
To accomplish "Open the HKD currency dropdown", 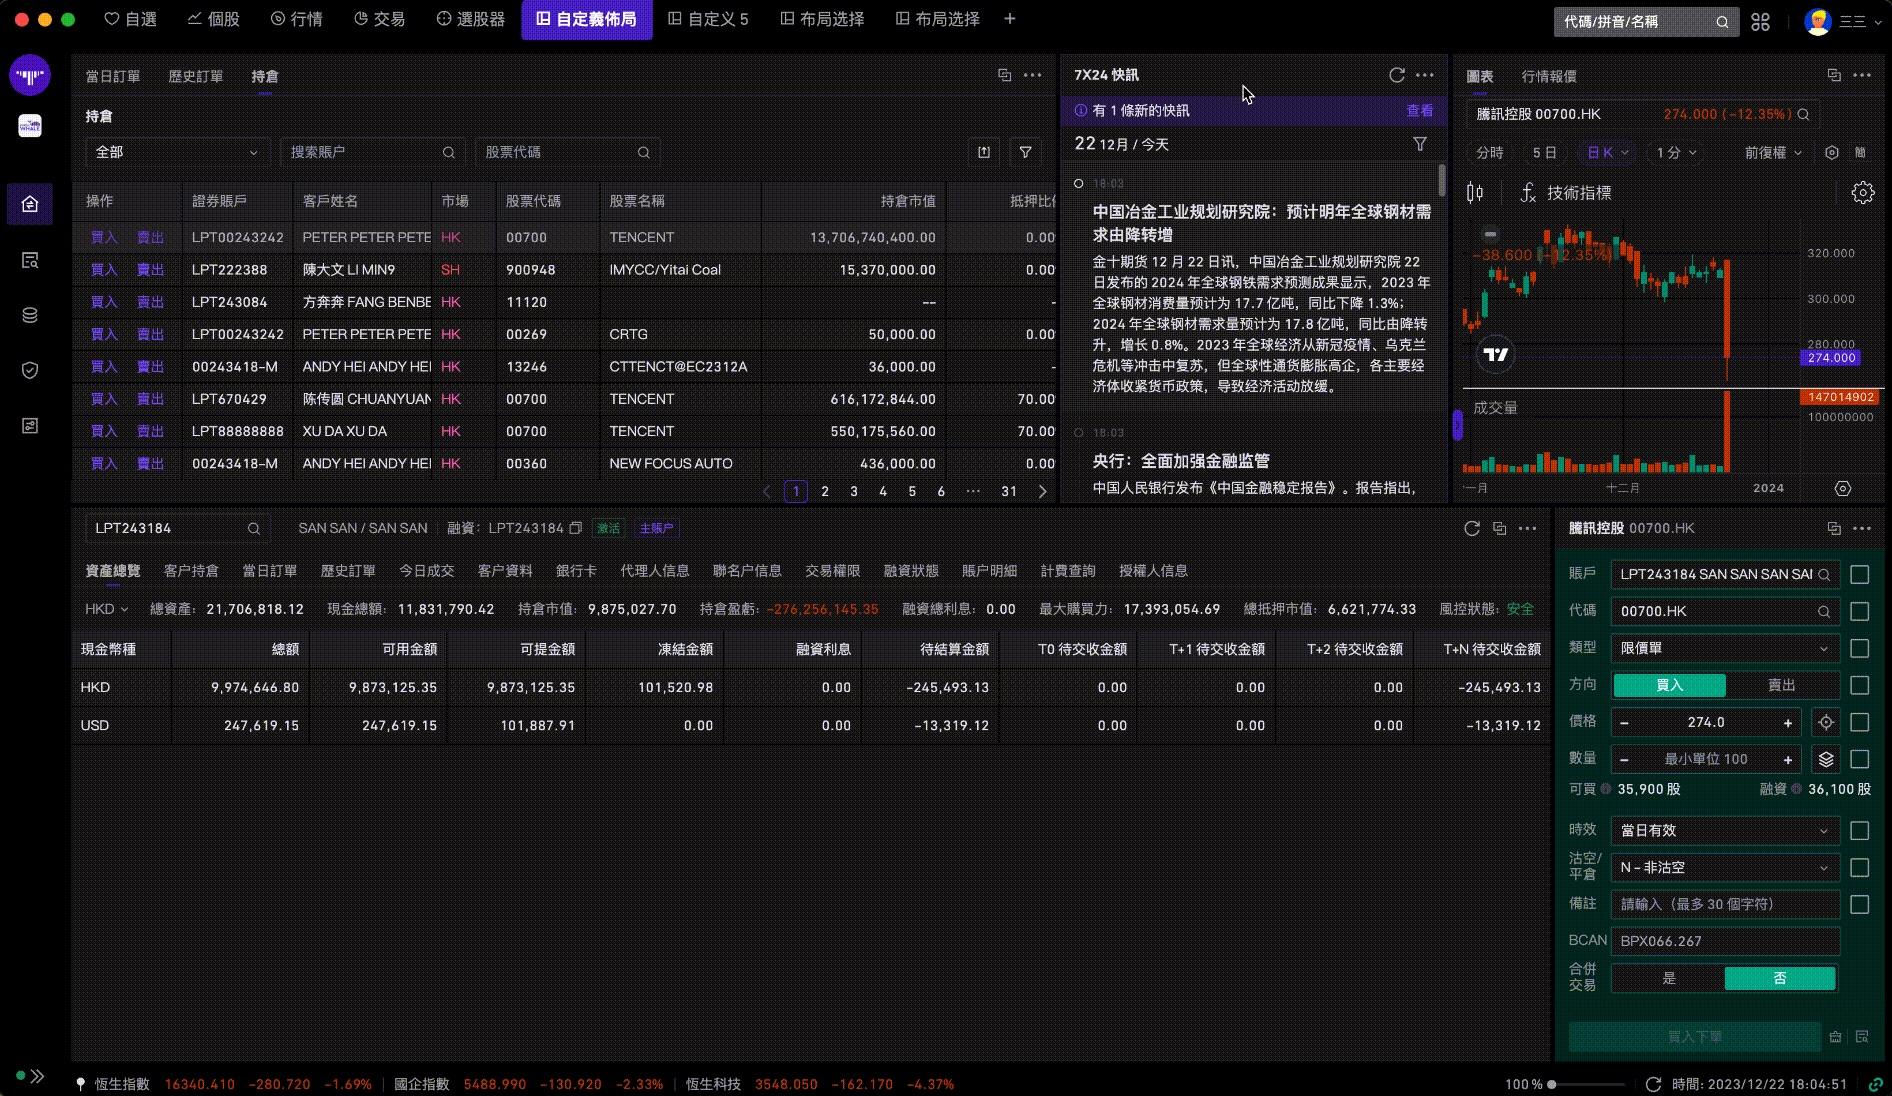I will click(106, 609).
